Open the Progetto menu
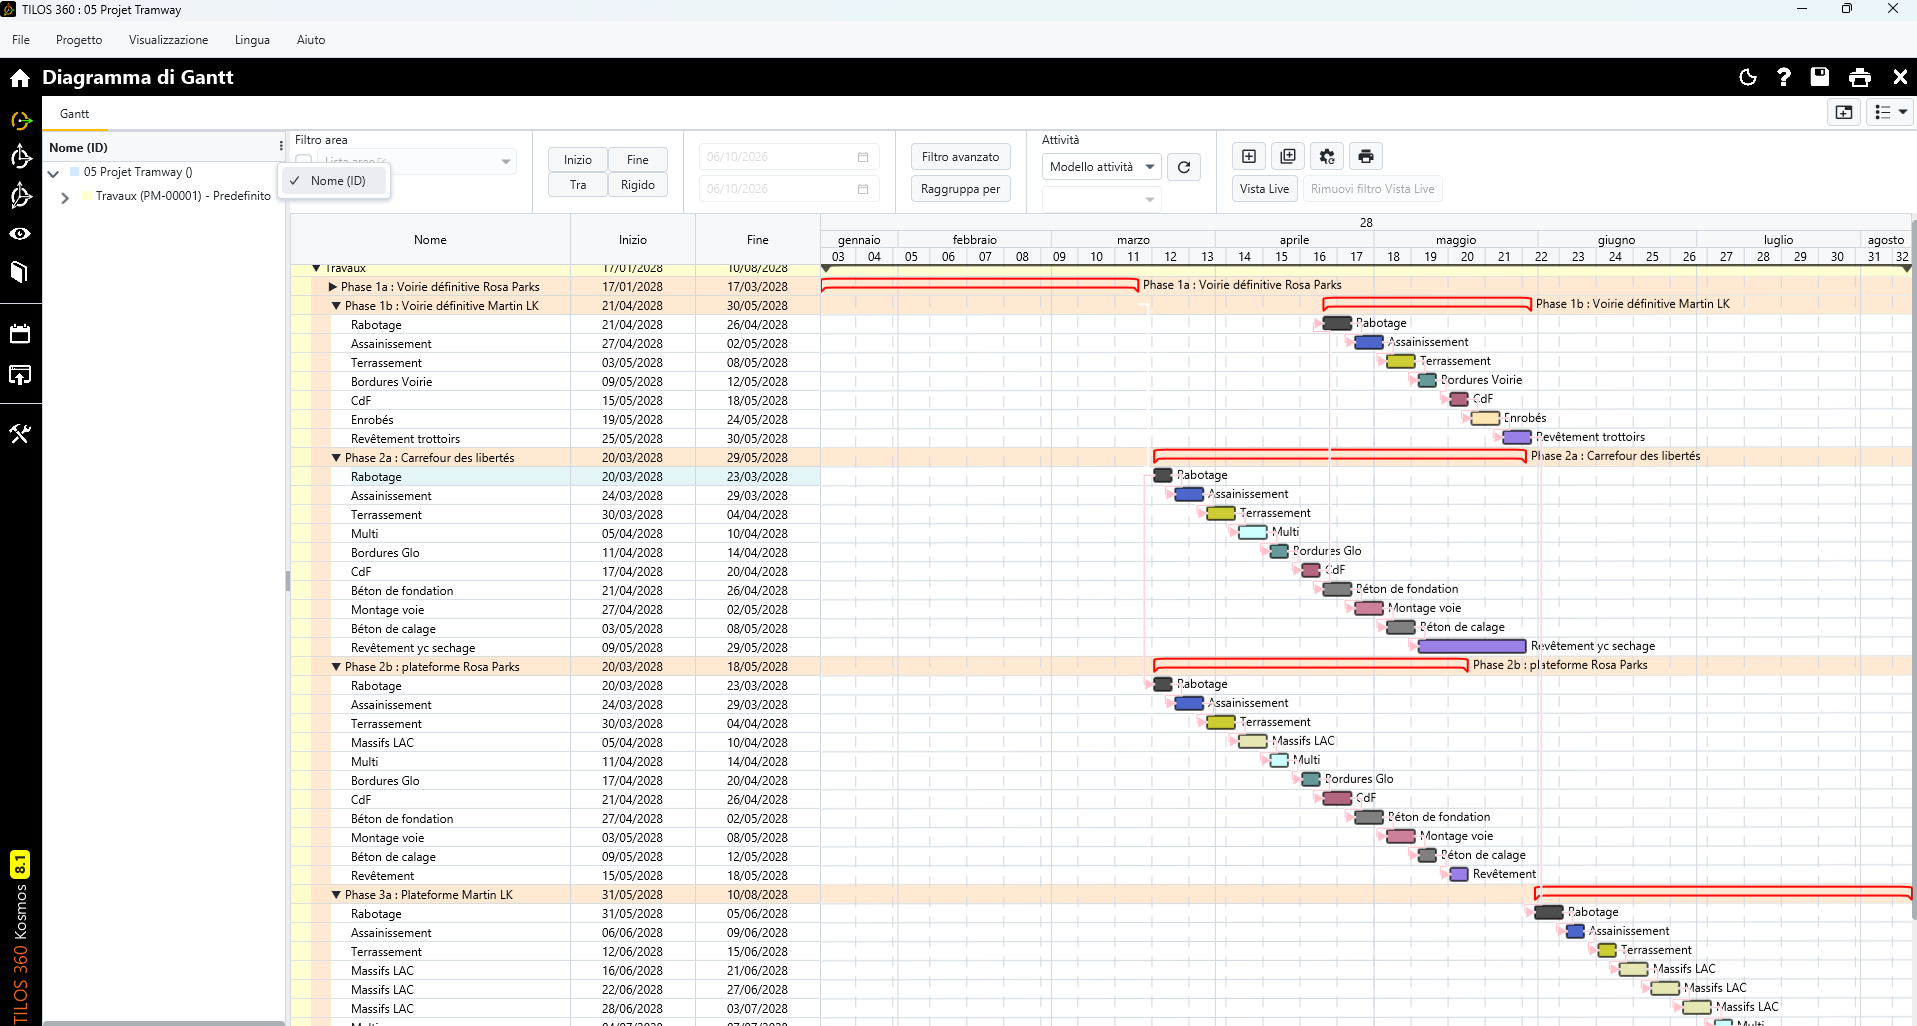This screenshot has height=1026, width=1917. coord(79,40)
